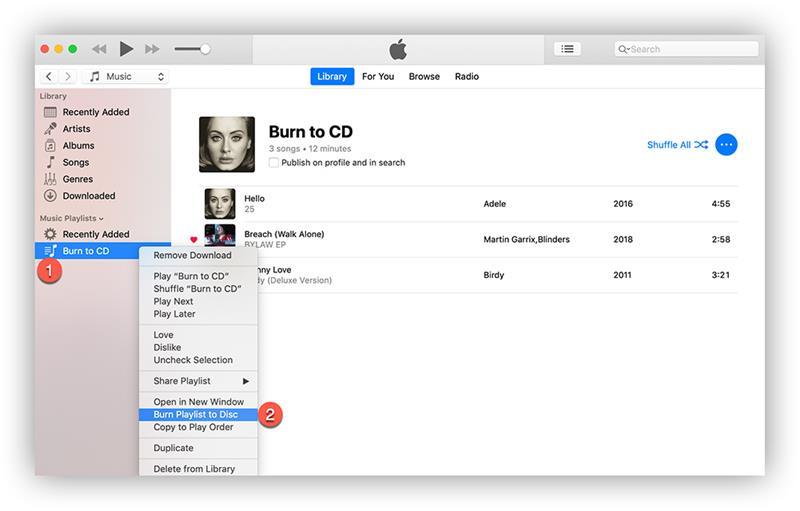Open the Music media type dropdown
Screen dimensions: 800x511
point(126,77)
